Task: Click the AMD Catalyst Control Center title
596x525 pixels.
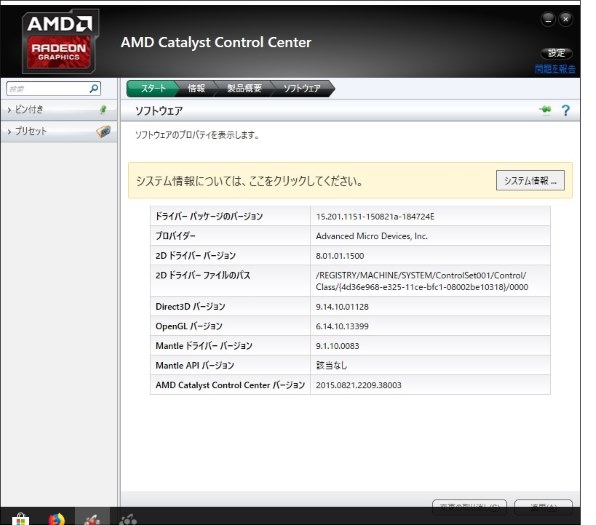Action: point(216,43)
